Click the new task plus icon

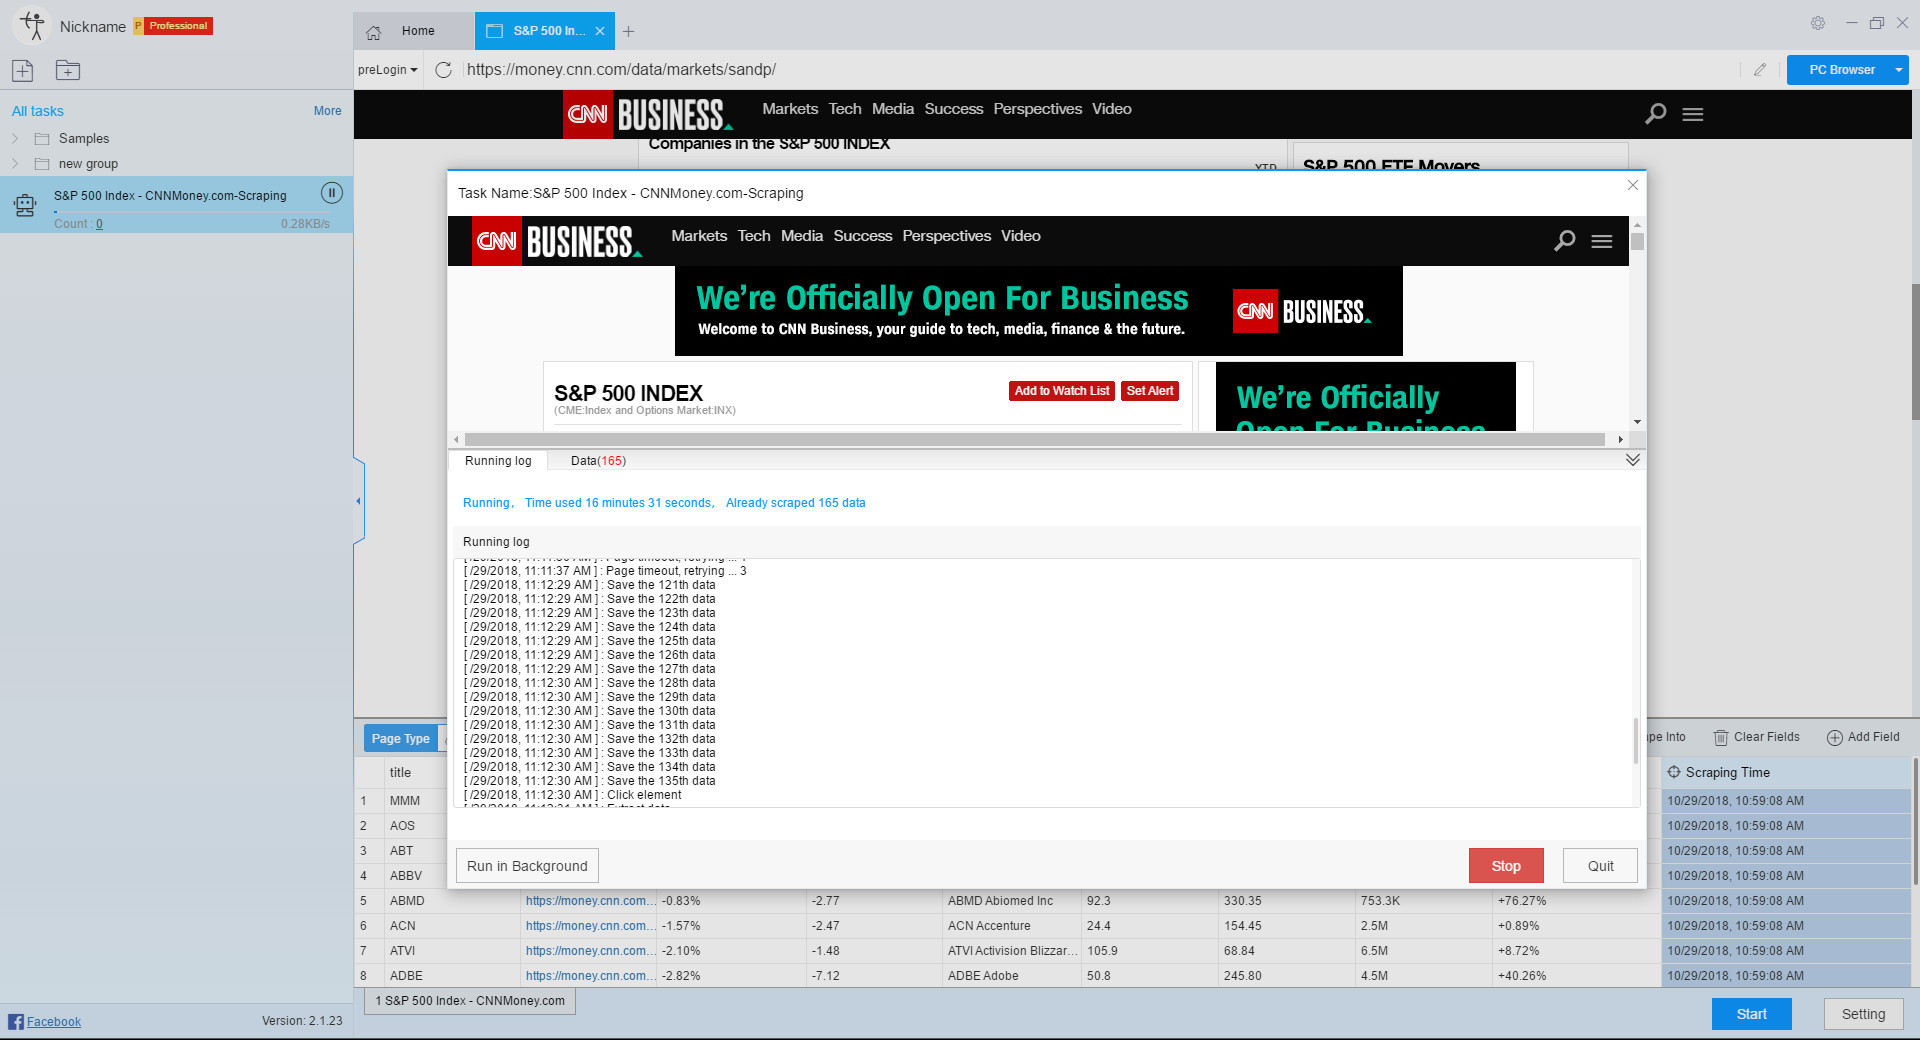coord(22,70)
